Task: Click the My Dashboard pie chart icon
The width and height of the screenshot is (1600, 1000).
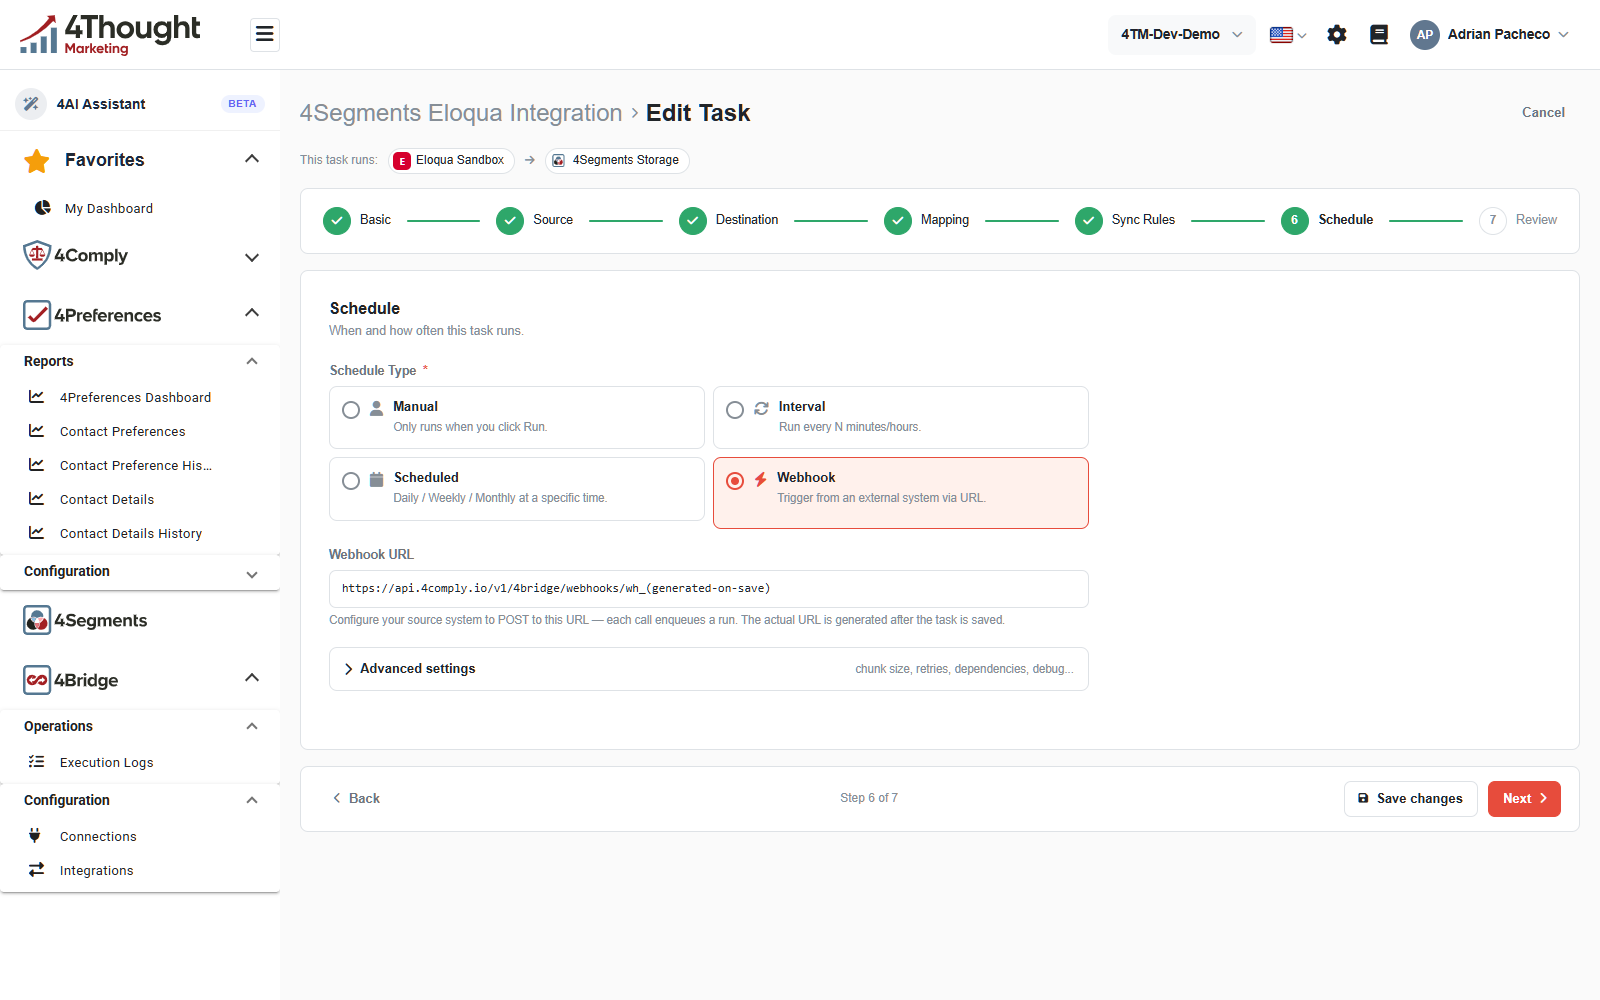Action: [x=43, y=208]
